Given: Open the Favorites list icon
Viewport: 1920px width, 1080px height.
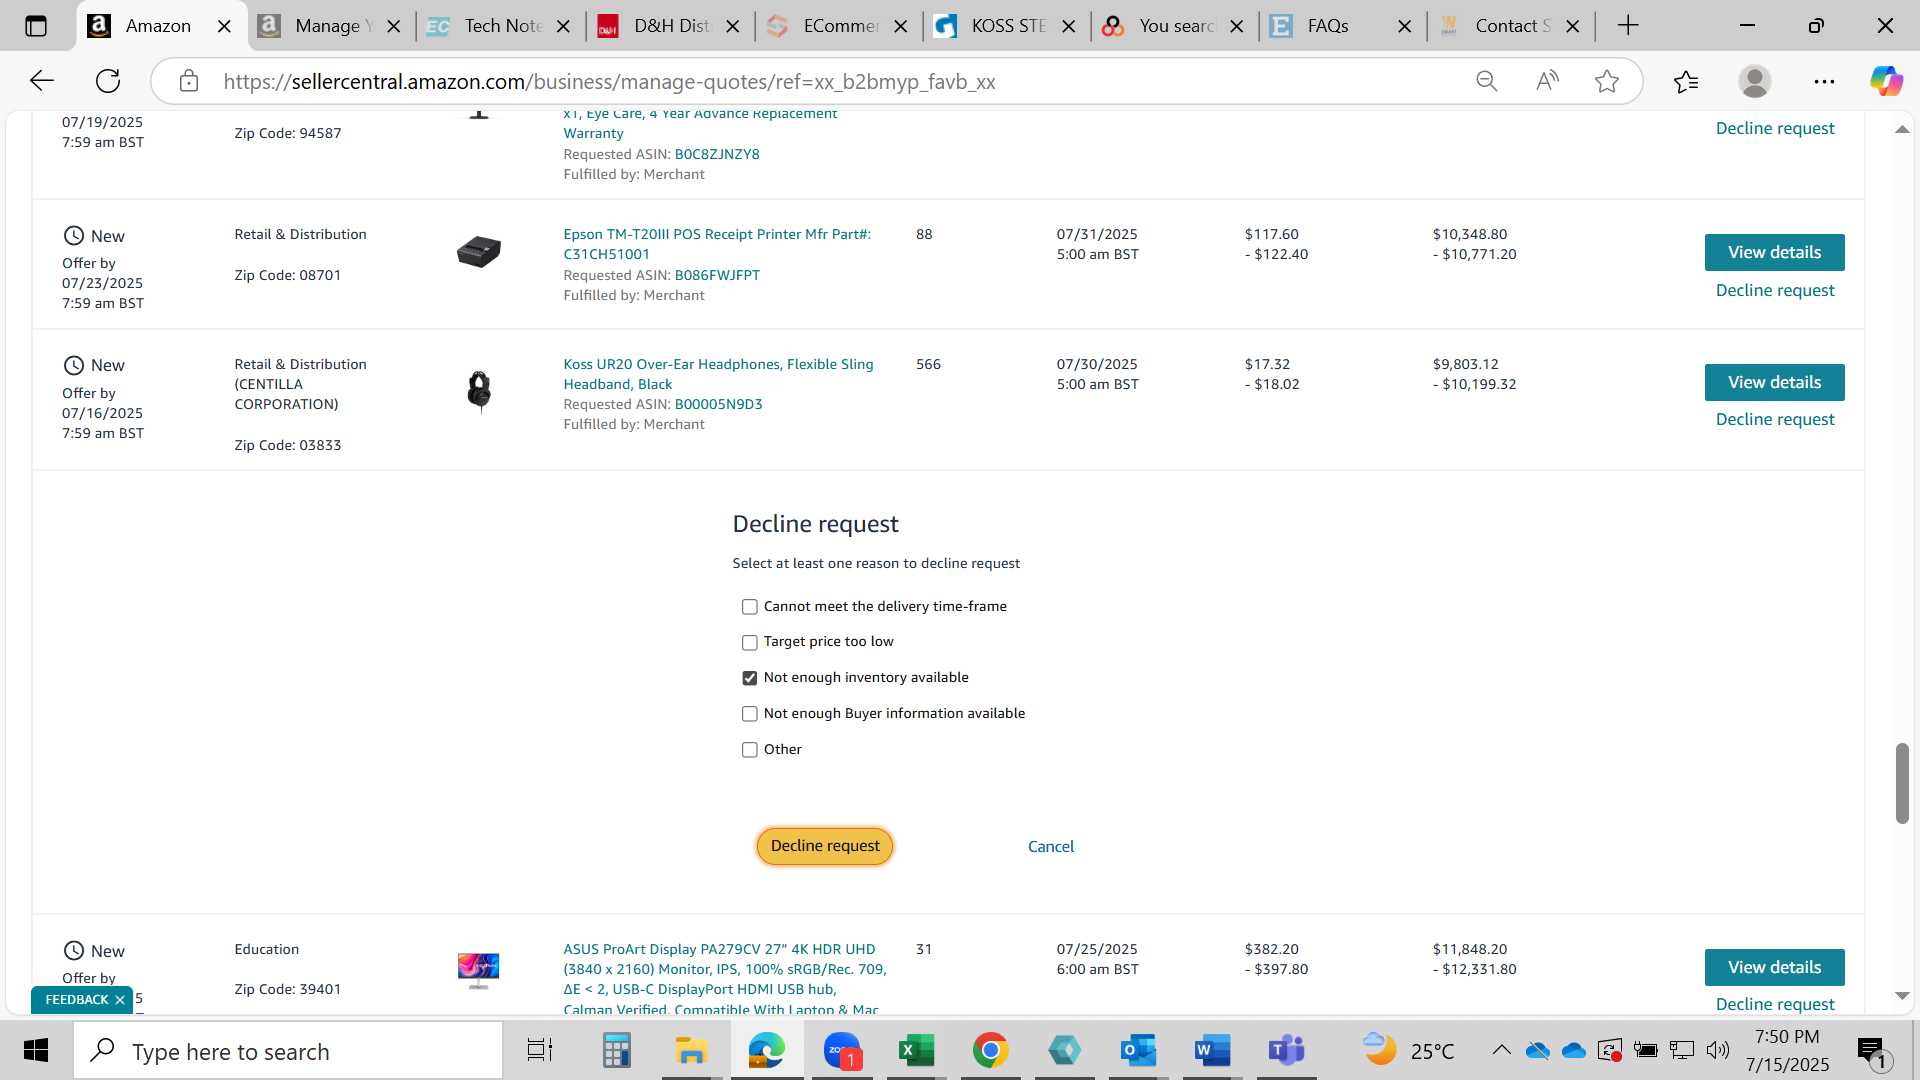Looking at the screenshot, I should click(x=1686, y=81).
